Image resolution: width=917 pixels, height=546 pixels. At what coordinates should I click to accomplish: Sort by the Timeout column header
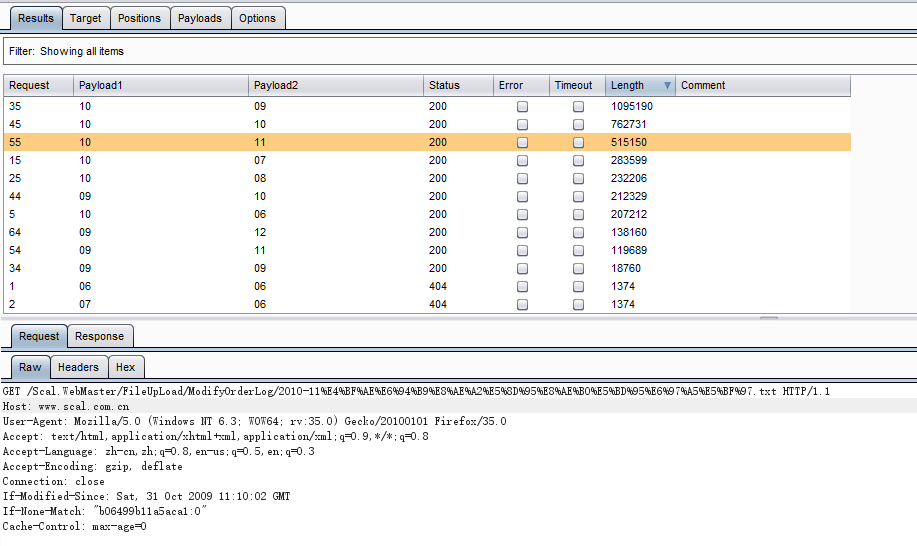pos(577,85)
